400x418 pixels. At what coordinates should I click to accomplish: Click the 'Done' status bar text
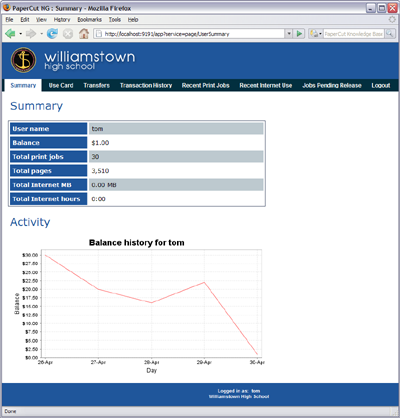click(10, 411)
